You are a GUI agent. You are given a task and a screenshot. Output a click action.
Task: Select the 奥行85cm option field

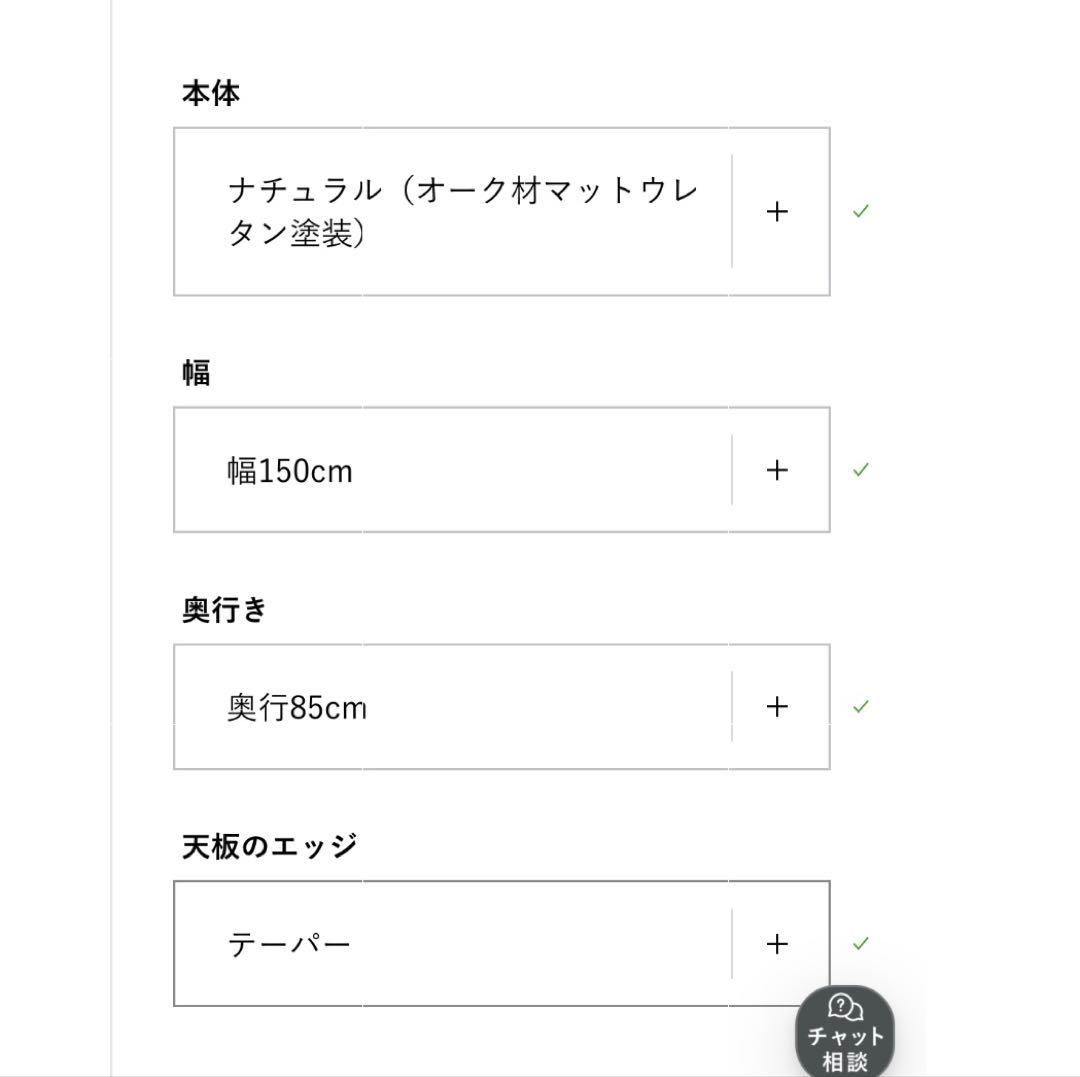[x=450, y=706]
